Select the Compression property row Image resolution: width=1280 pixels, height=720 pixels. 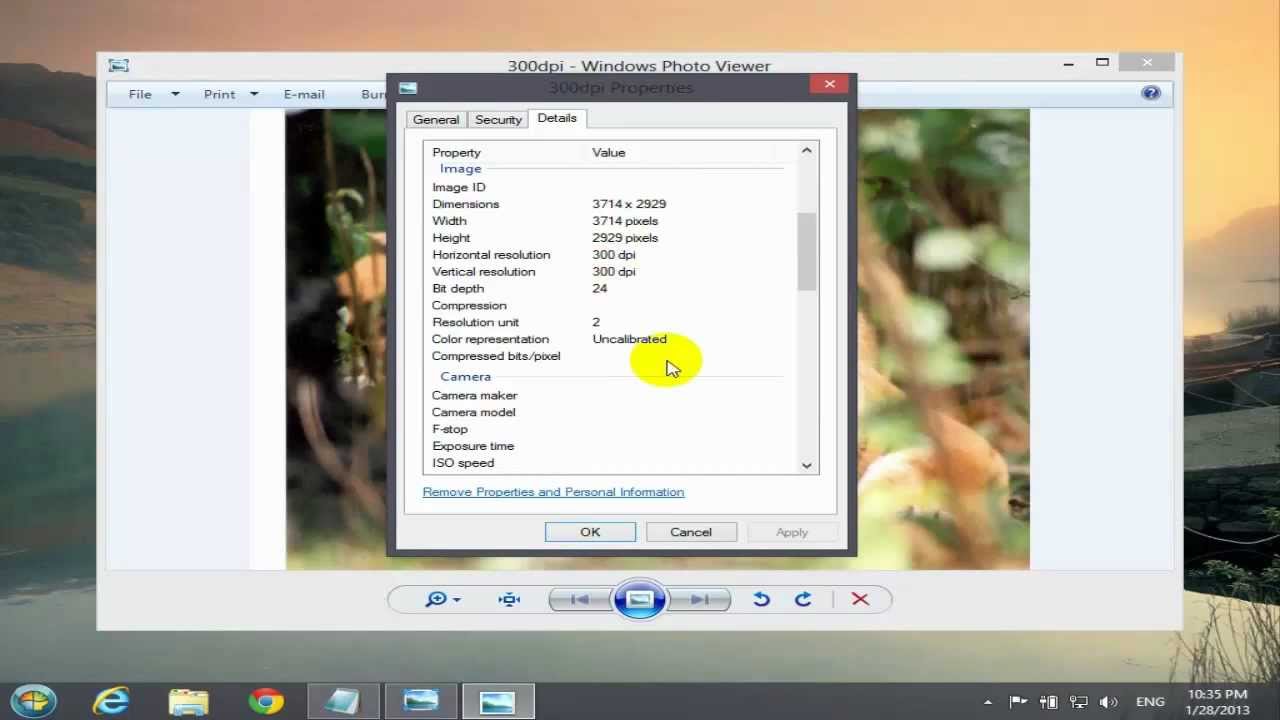(609, 306)
